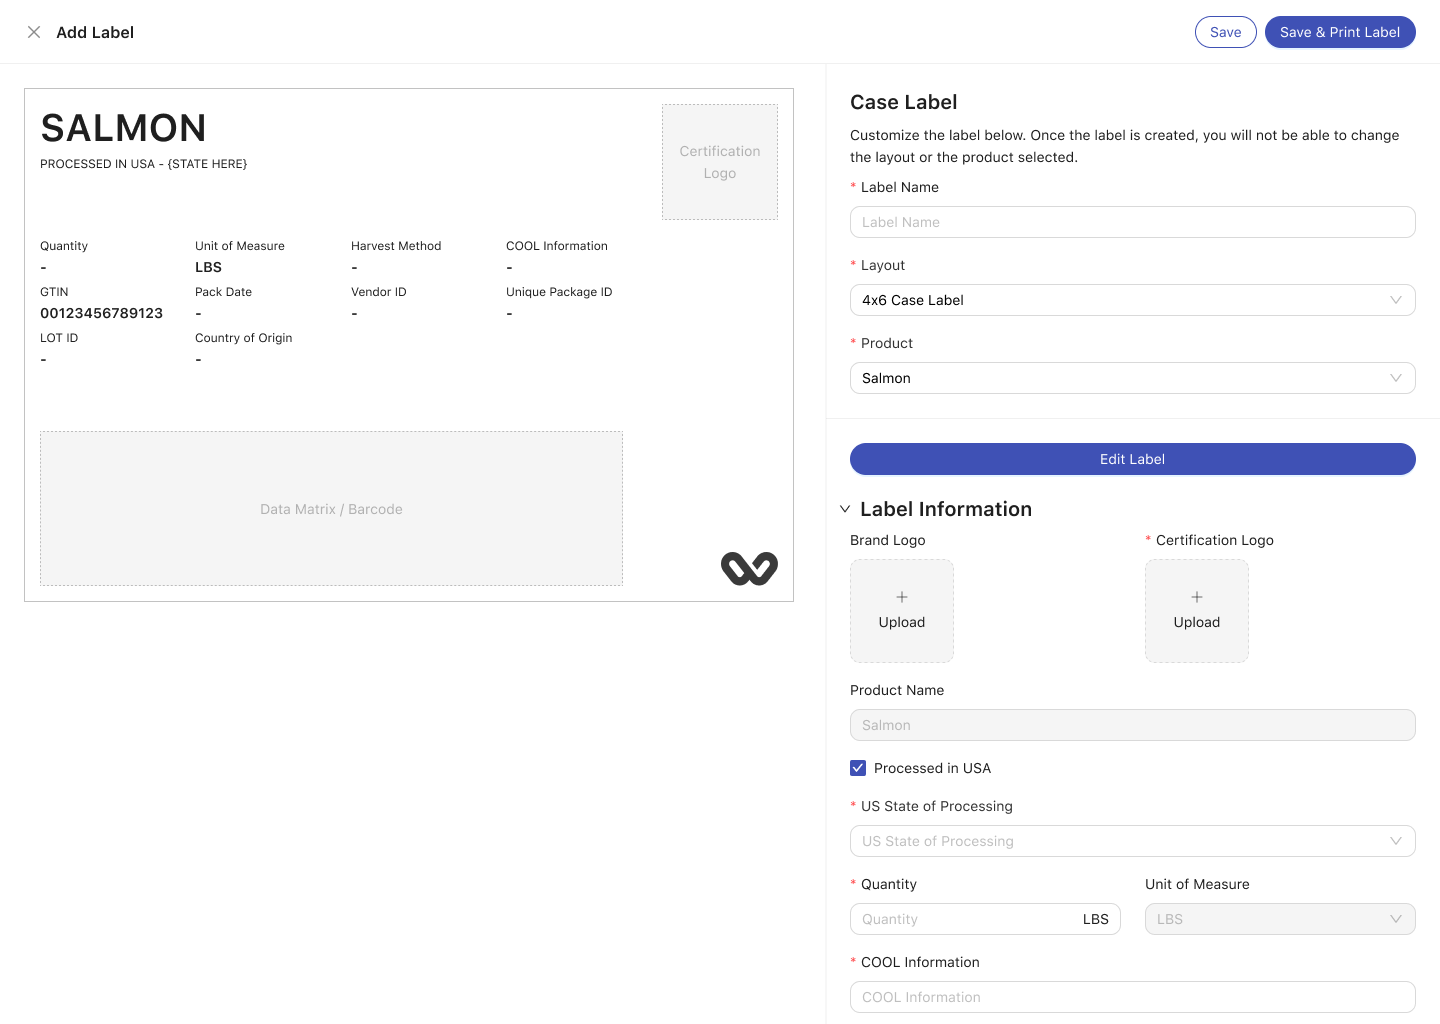Click the plus icon in Certification Logo upload
The image size is (1440, 1024).
point(1197,597)
